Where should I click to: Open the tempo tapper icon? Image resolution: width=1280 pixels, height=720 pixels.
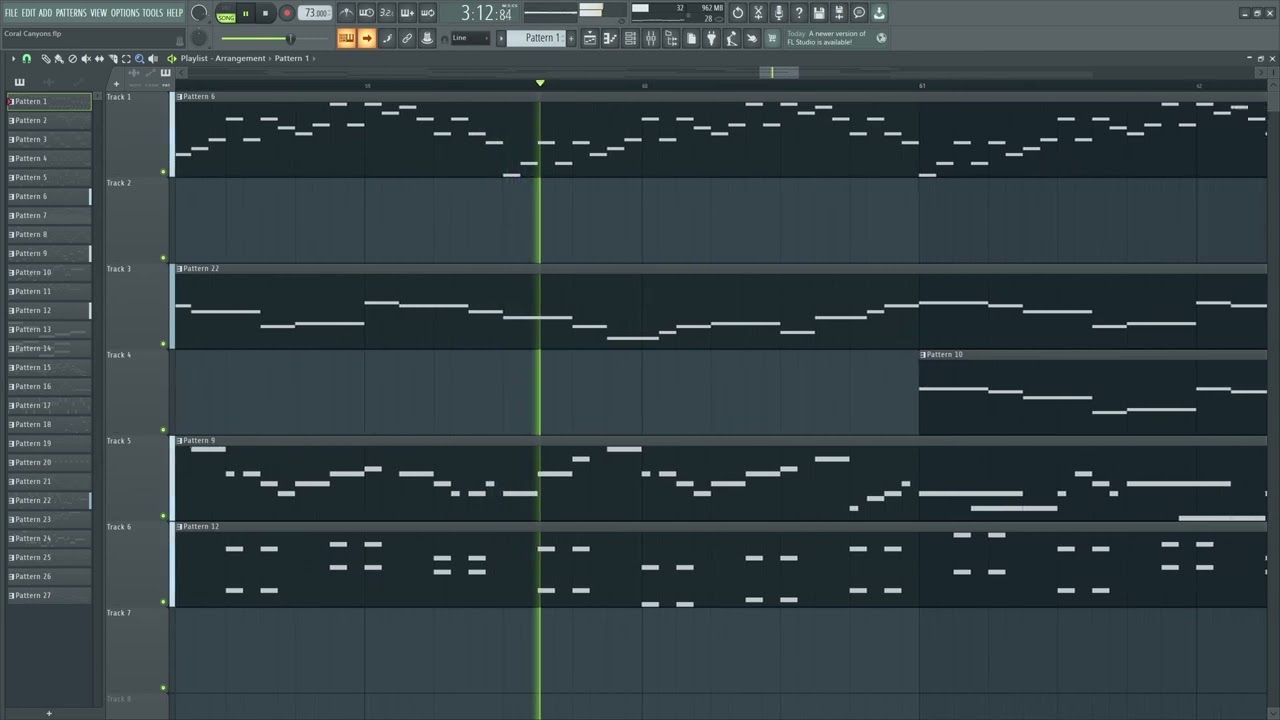pyautogui.click(x=732, y=38)
